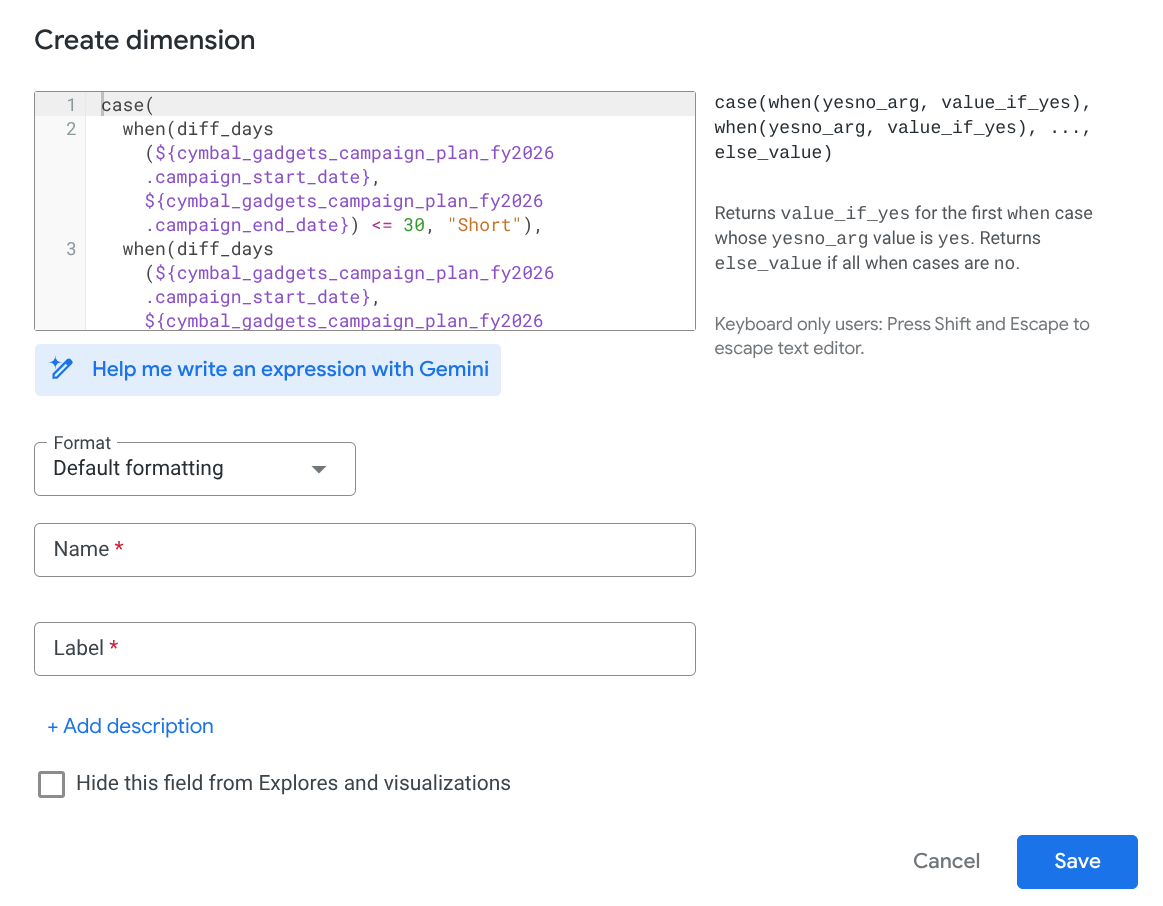Save the new dimension

click(x=1077, y=861)
